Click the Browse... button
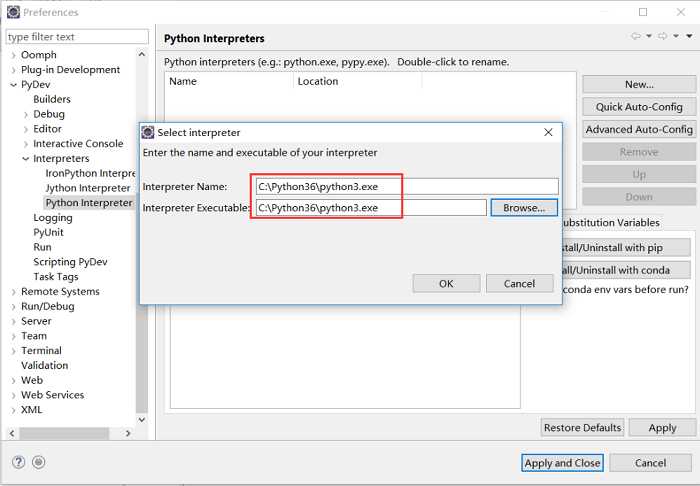 pos(524,208)
